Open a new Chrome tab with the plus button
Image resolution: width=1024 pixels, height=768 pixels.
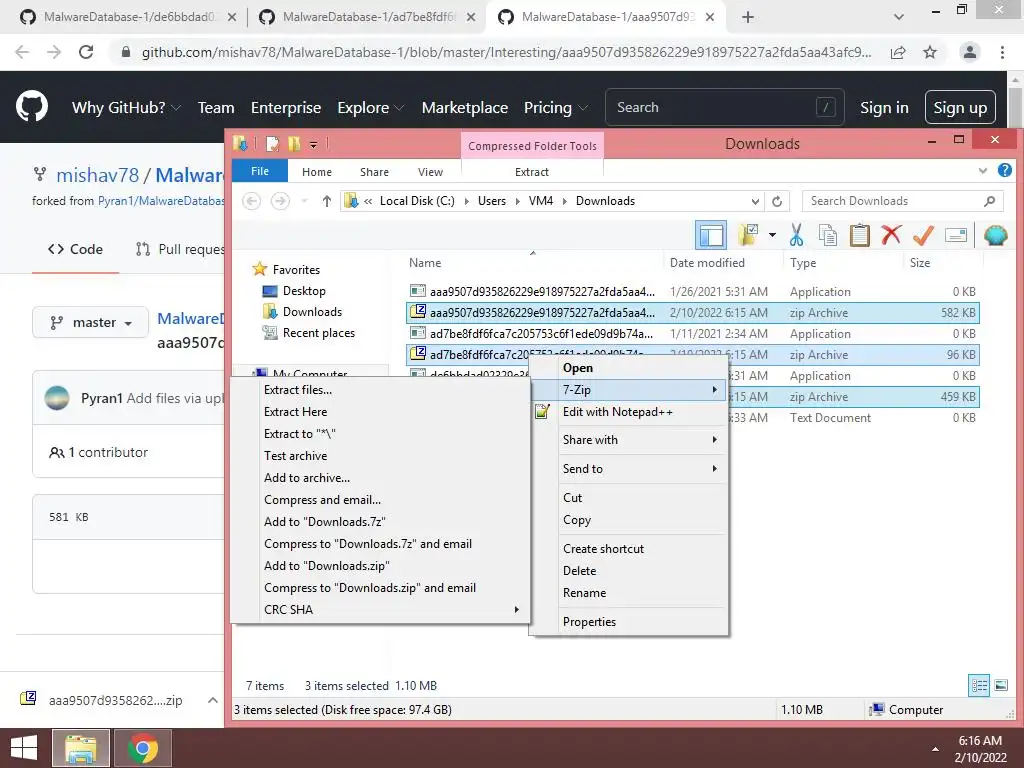click(x=748, y=17)
